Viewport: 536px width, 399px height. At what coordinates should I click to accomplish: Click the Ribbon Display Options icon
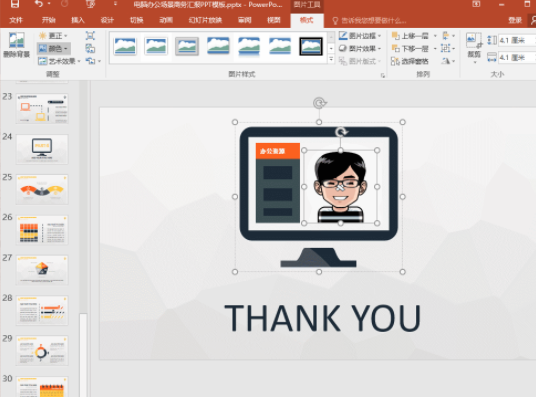(476, 4)
